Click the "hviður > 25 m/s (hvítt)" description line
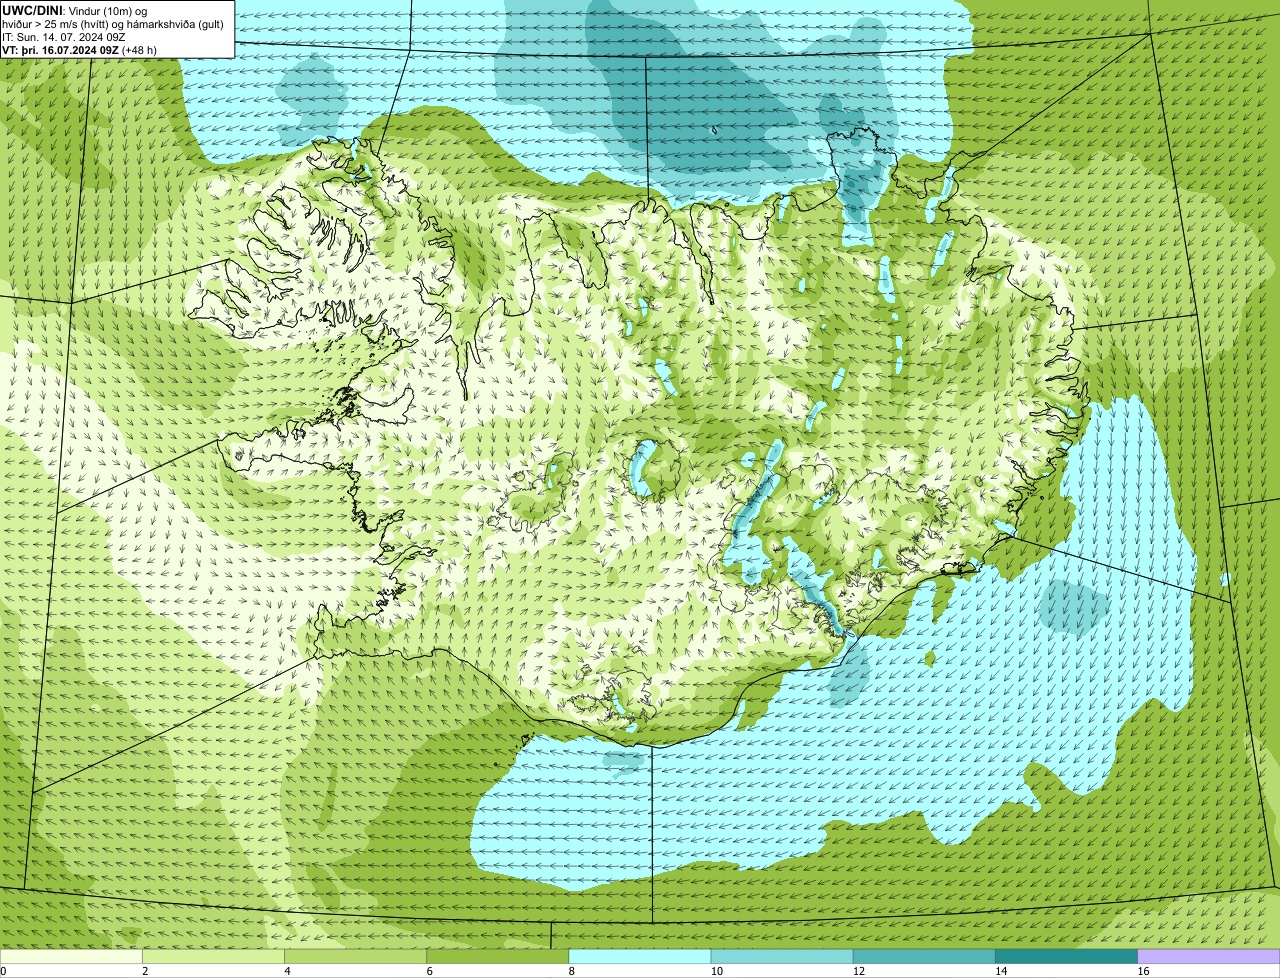Screen dimensions: 1280x978 pos(113,23)
